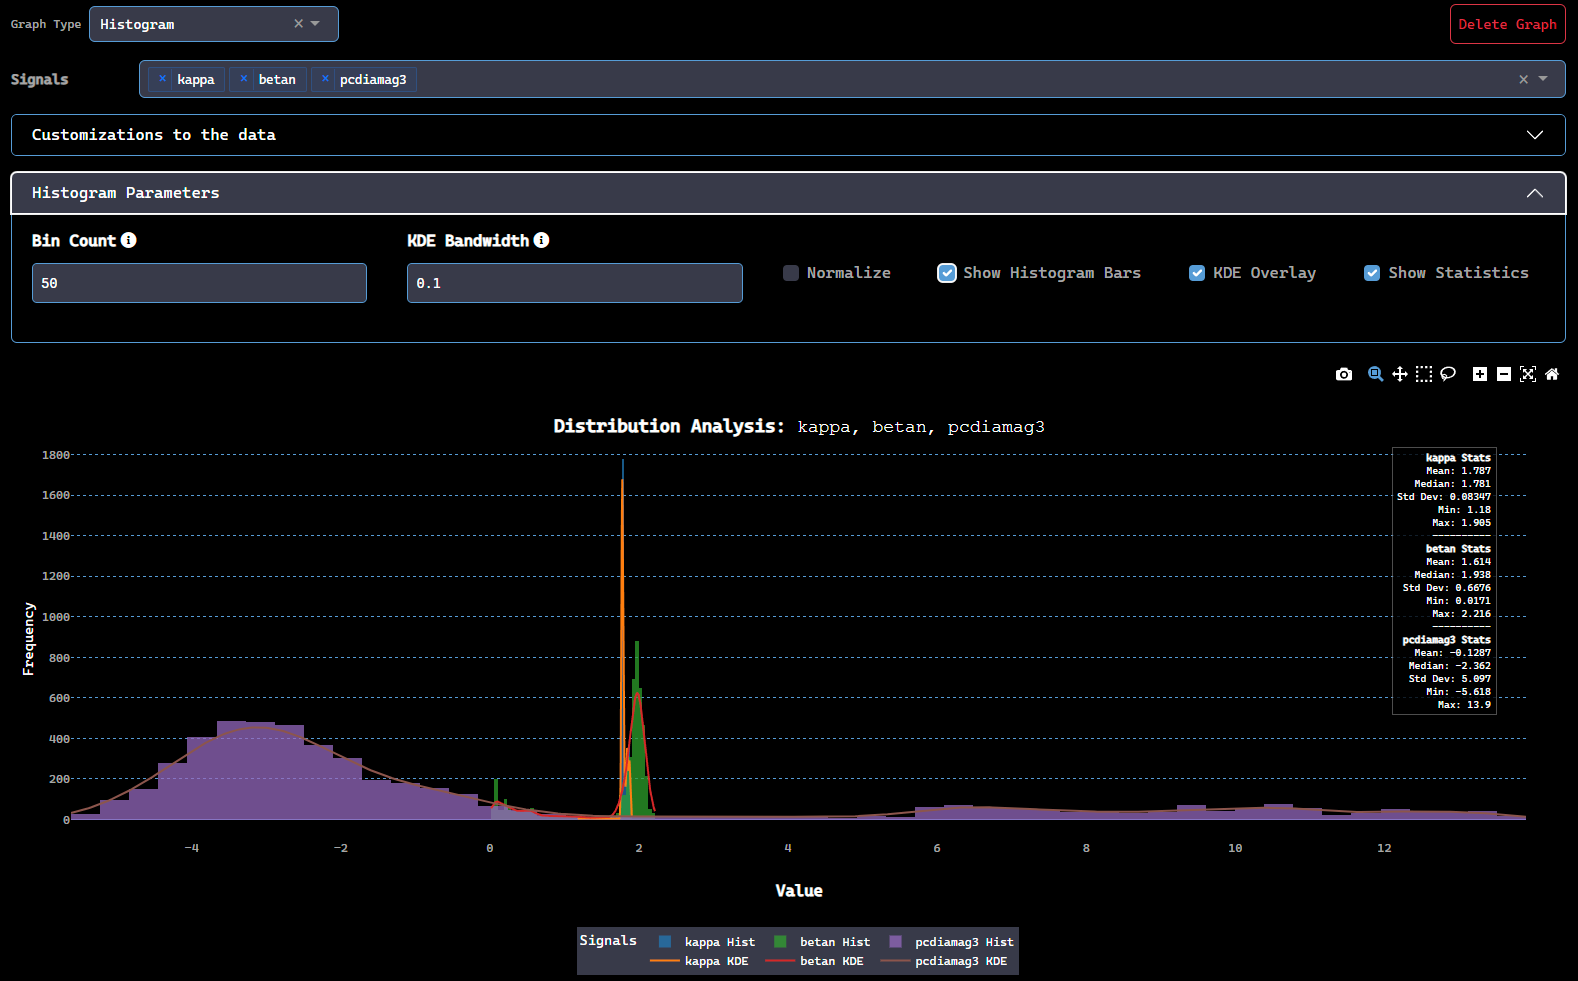Autoscale the plot axes
Viewport: 1578px width, 981px height.
1528,374
